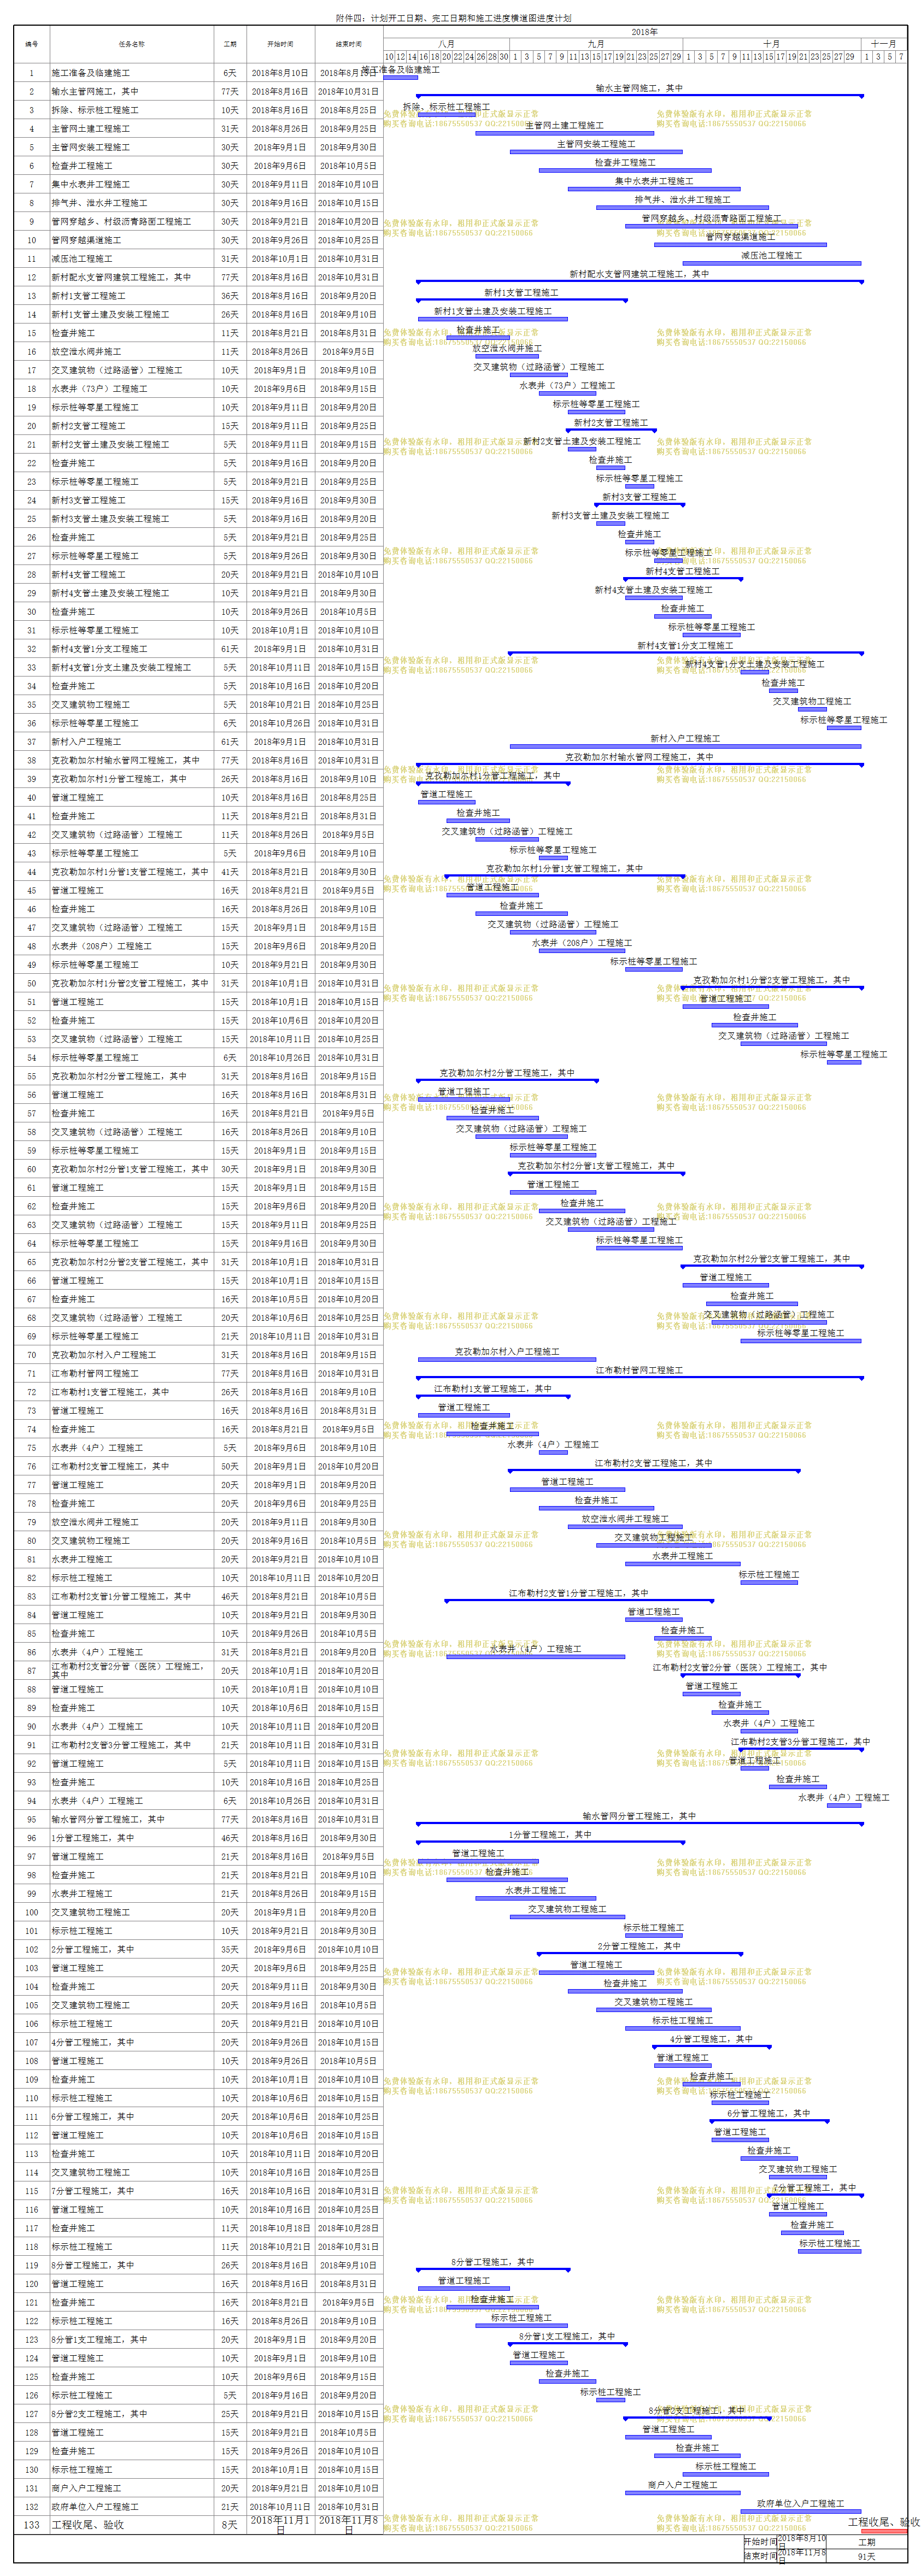Click task name 拆除、标示桩工程施工 in row 3

[95, 110]
